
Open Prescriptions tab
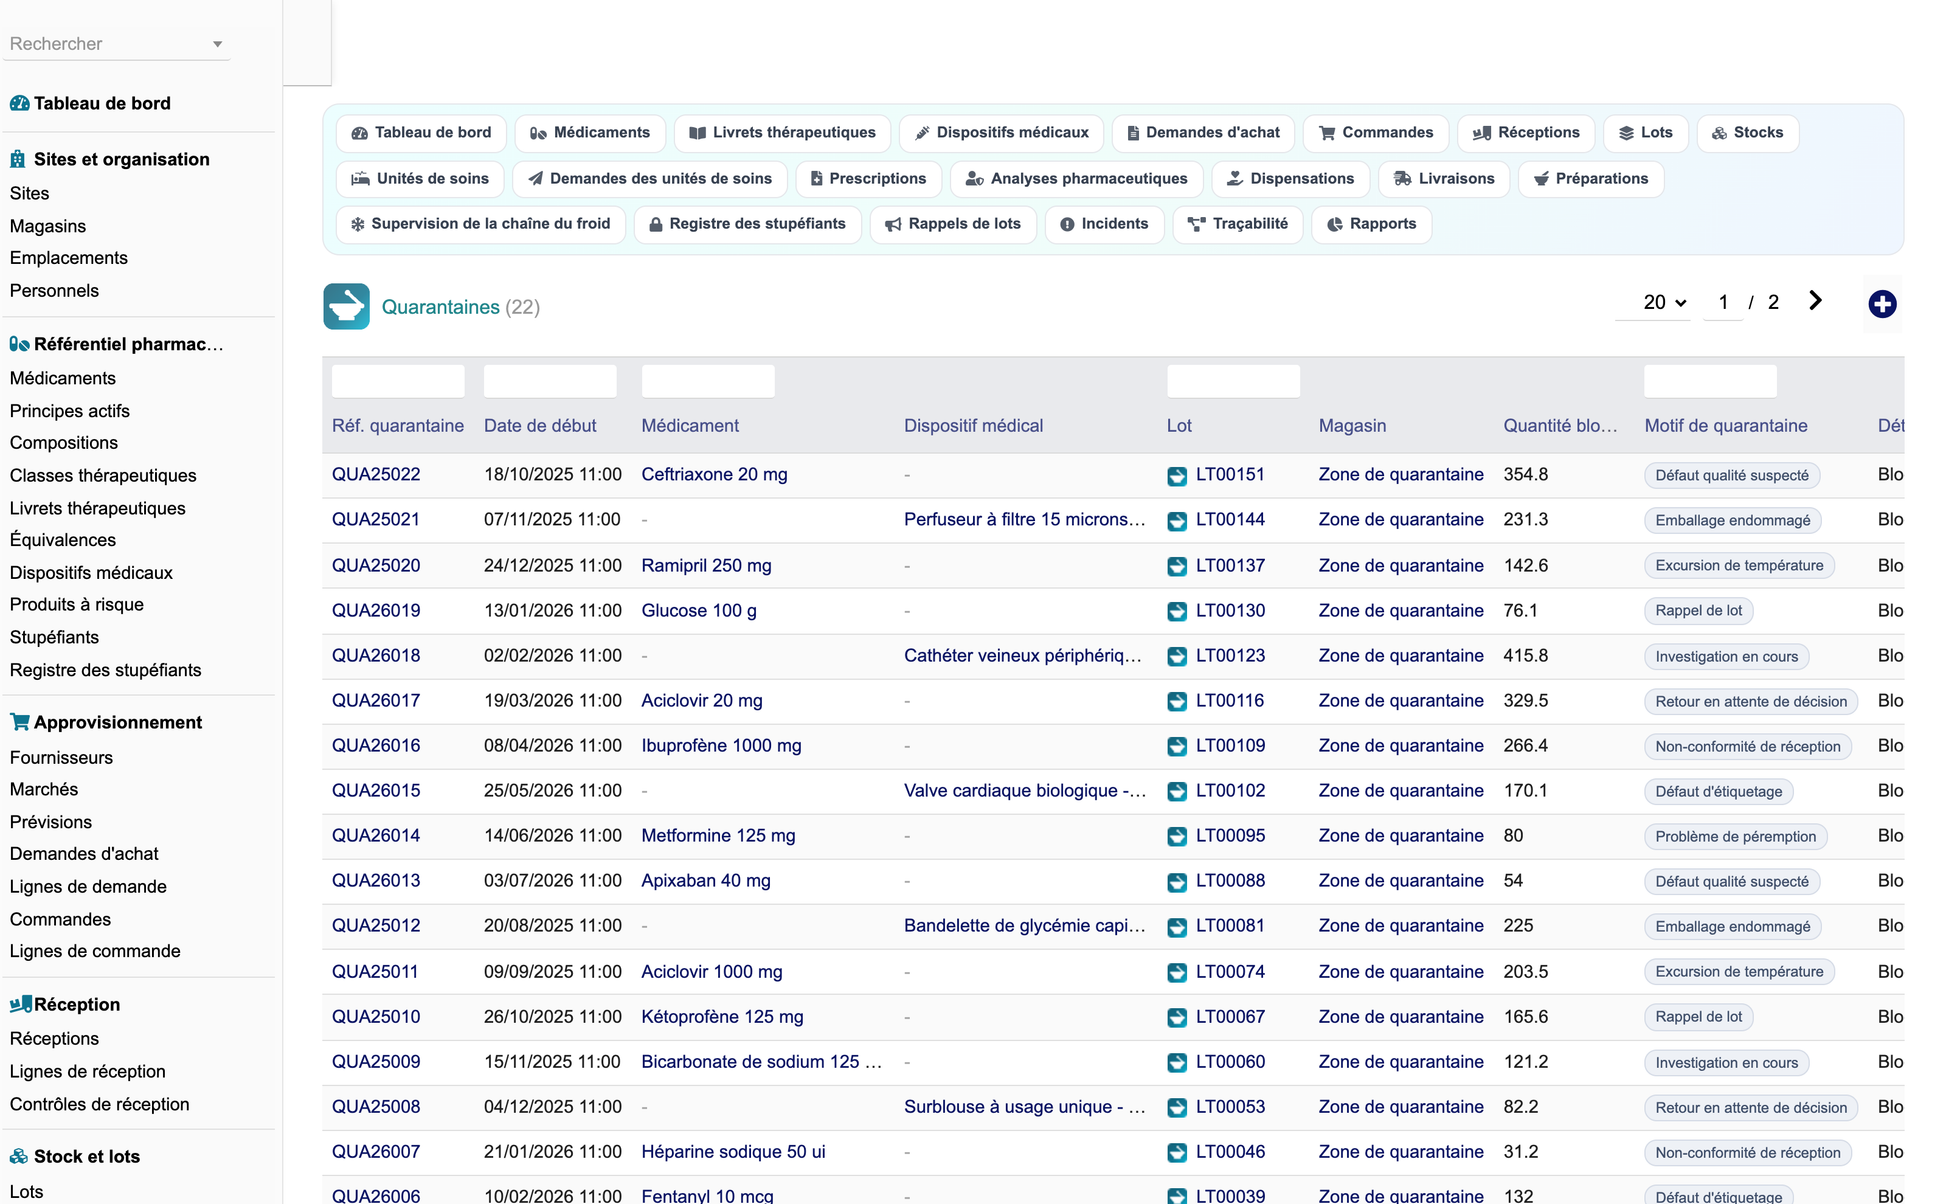[x=868, y=179]
